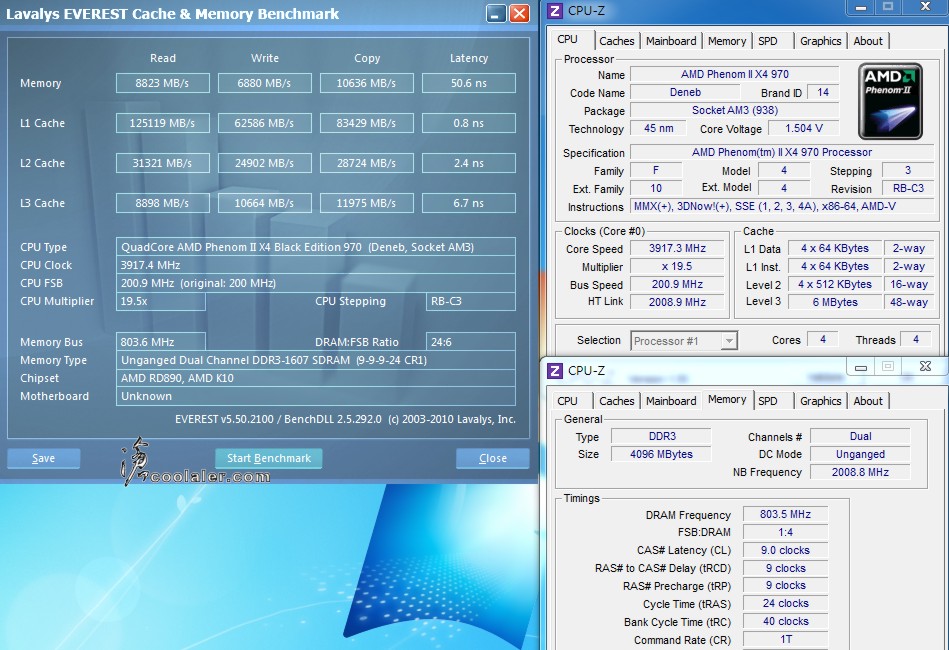This screenshot has width=949, height=650.
Task: Close the top CPU-Z window
Action: pyautogui.click(x=925, y=7)
